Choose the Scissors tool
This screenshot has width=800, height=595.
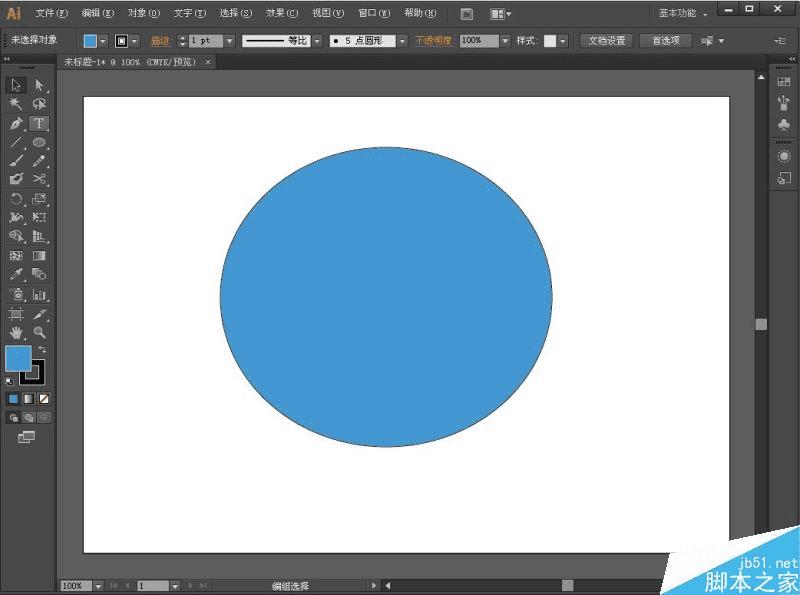tap(39, 180)
